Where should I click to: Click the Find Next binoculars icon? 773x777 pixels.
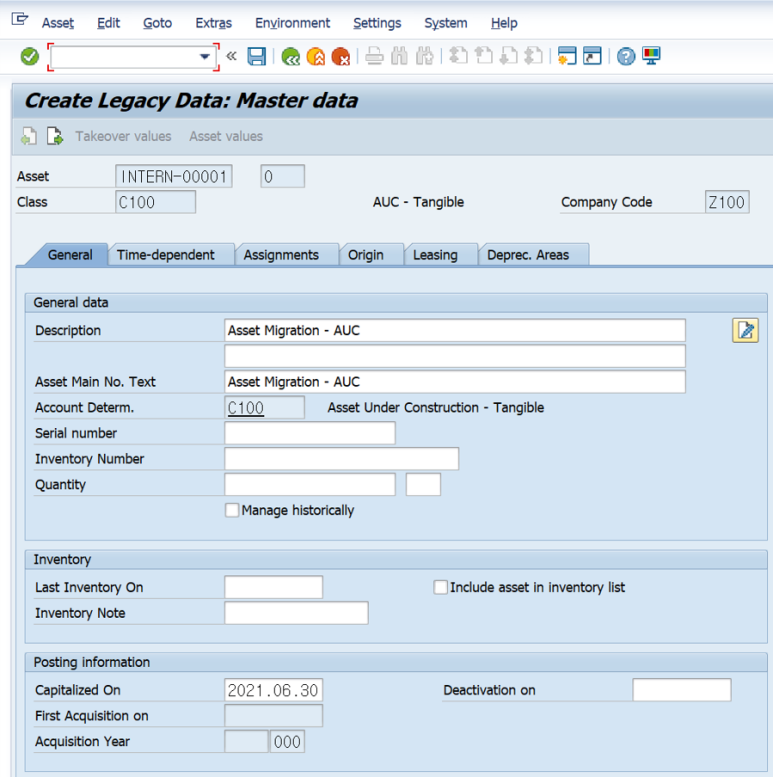coord(425,56)
